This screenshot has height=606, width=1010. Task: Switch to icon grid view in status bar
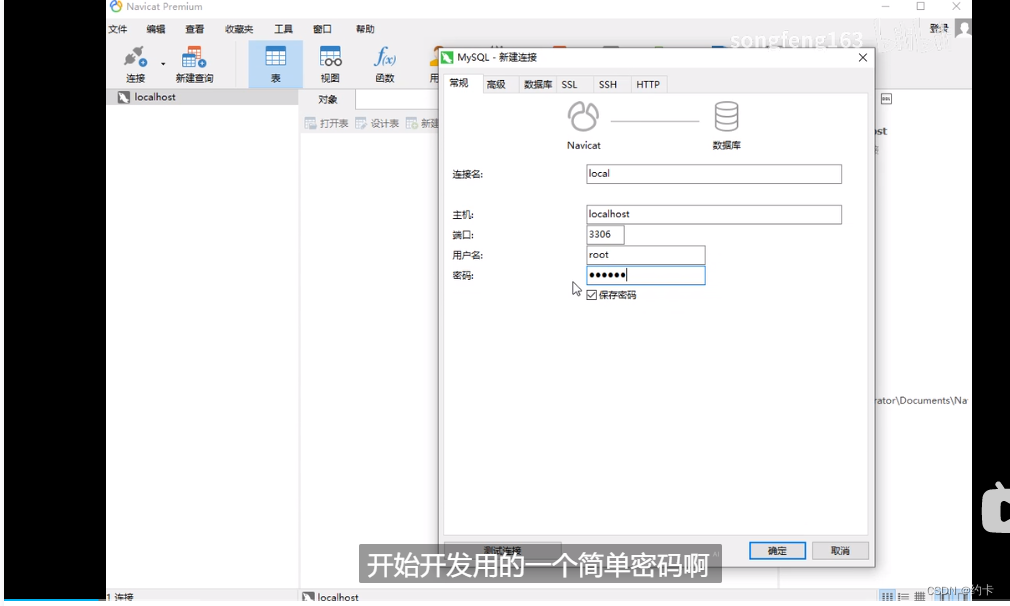coord(887,596)
